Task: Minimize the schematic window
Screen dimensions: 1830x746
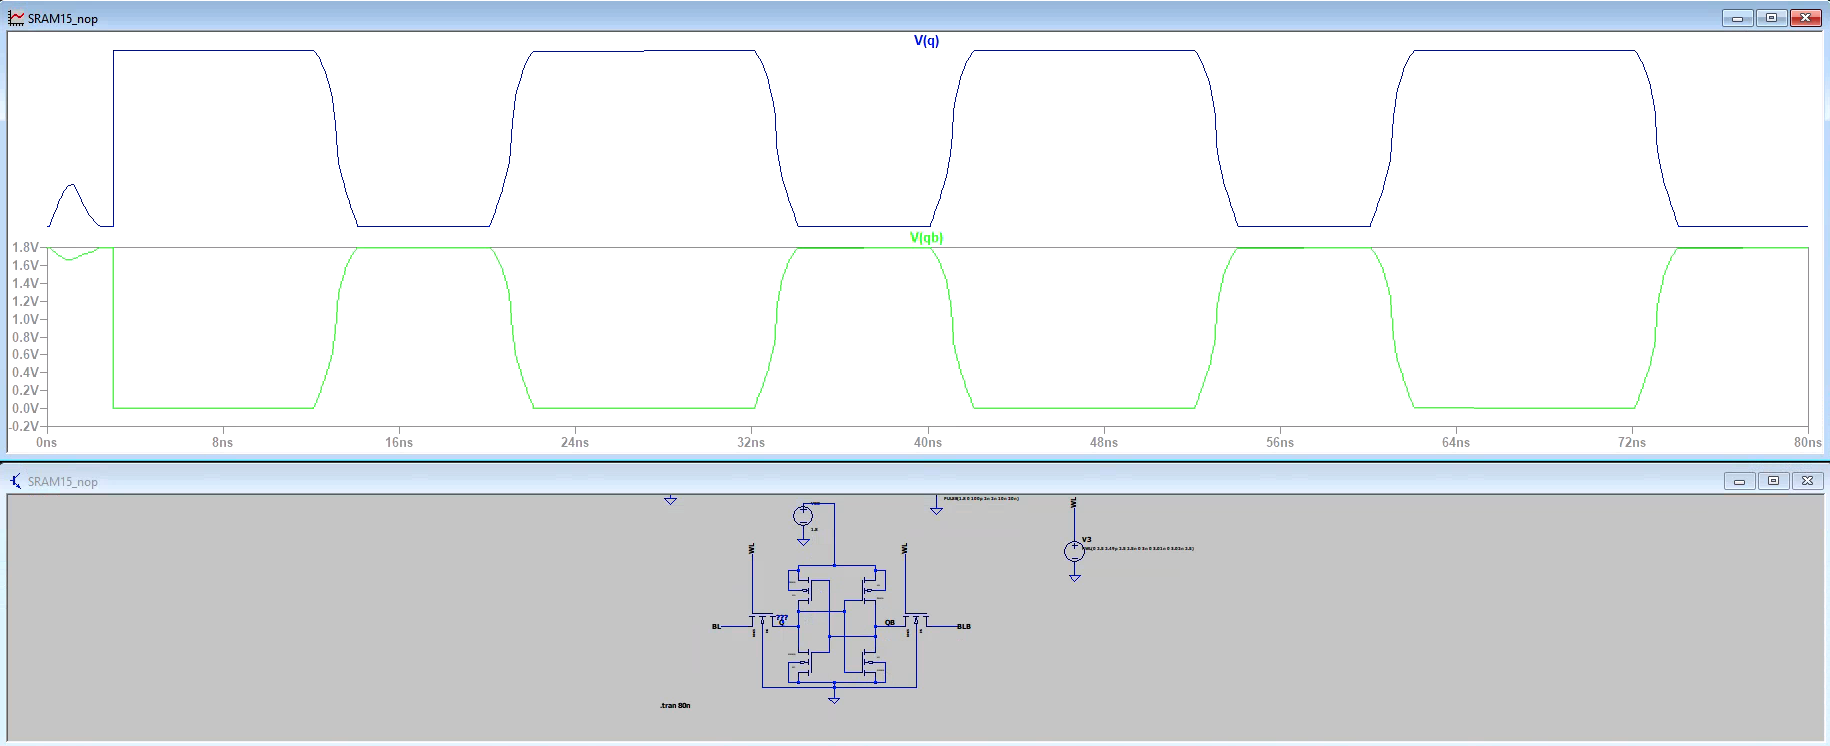Action: (x=1739, y=481)
